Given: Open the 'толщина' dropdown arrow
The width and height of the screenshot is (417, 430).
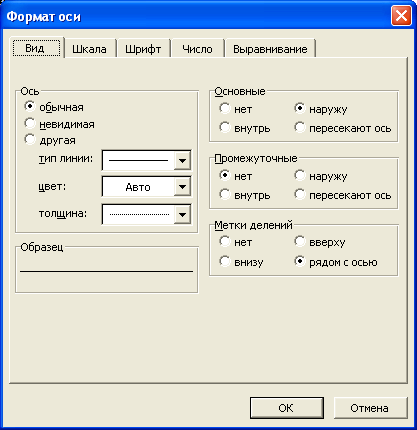Looking at the screenshot, I should 182,214.
